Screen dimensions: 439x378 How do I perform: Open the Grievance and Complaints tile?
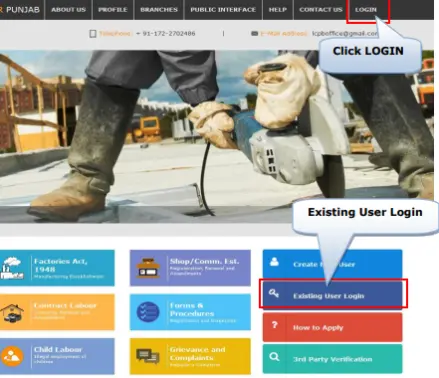pyautogui.click(x=190, y=356)
